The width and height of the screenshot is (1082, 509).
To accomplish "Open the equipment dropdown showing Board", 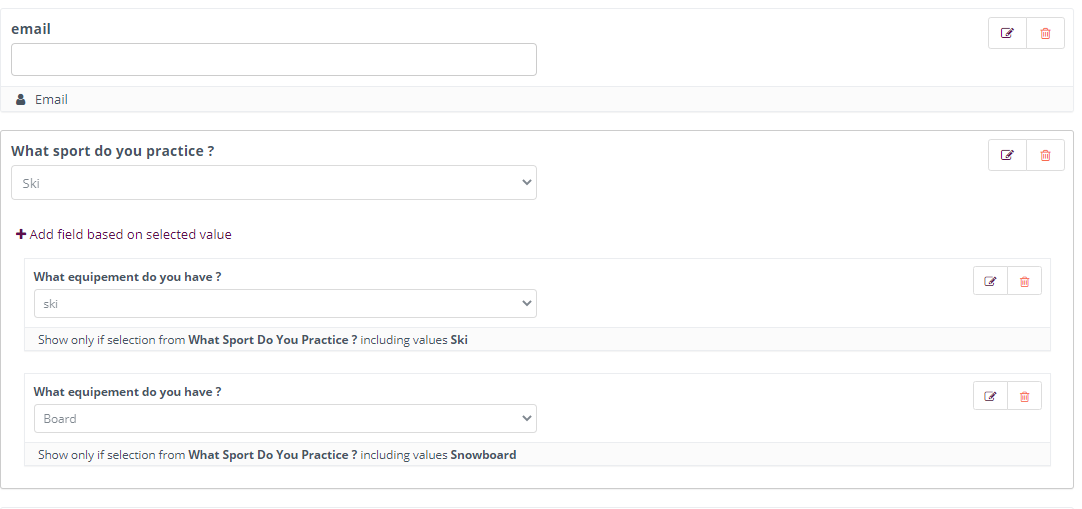I will point(285,419).
